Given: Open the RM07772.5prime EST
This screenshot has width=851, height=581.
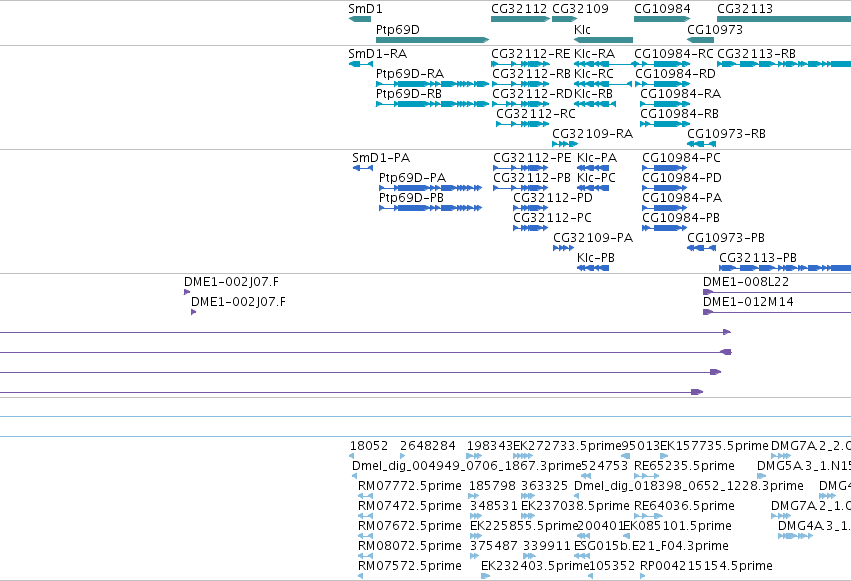Looking at the screenshot, I should point(410,486).
